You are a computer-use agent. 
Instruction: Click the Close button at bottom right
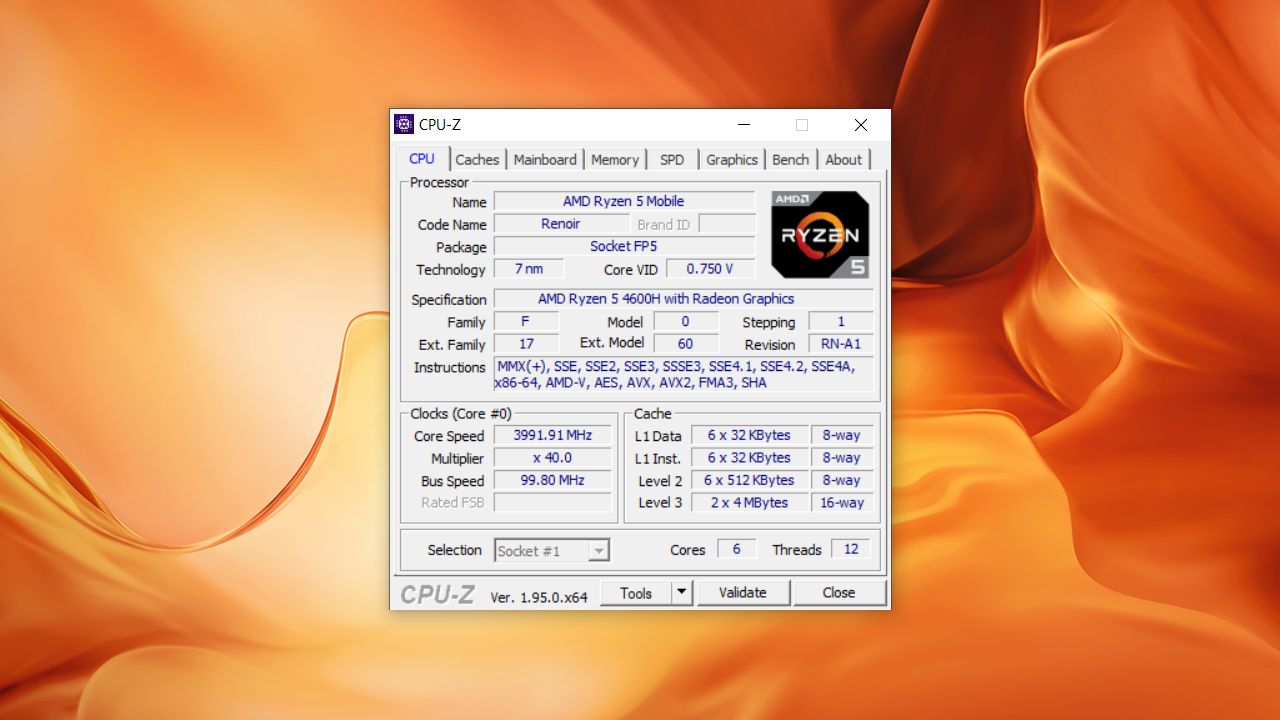tap(839, 592)
